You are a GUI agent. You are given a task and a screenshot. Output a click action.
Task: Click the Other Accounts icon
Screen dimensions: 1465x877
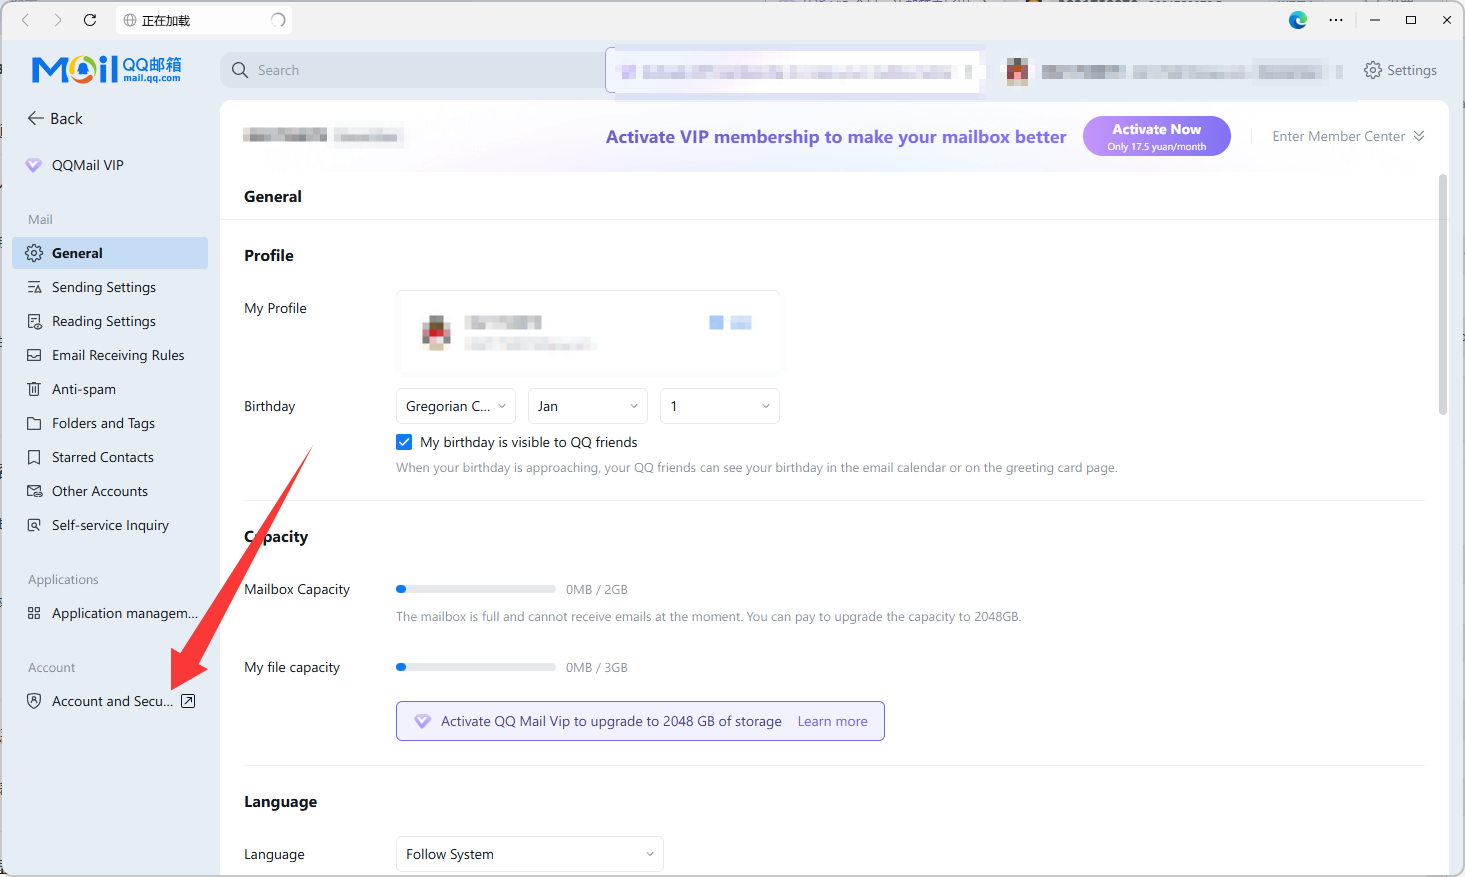[x=34, y=491]
